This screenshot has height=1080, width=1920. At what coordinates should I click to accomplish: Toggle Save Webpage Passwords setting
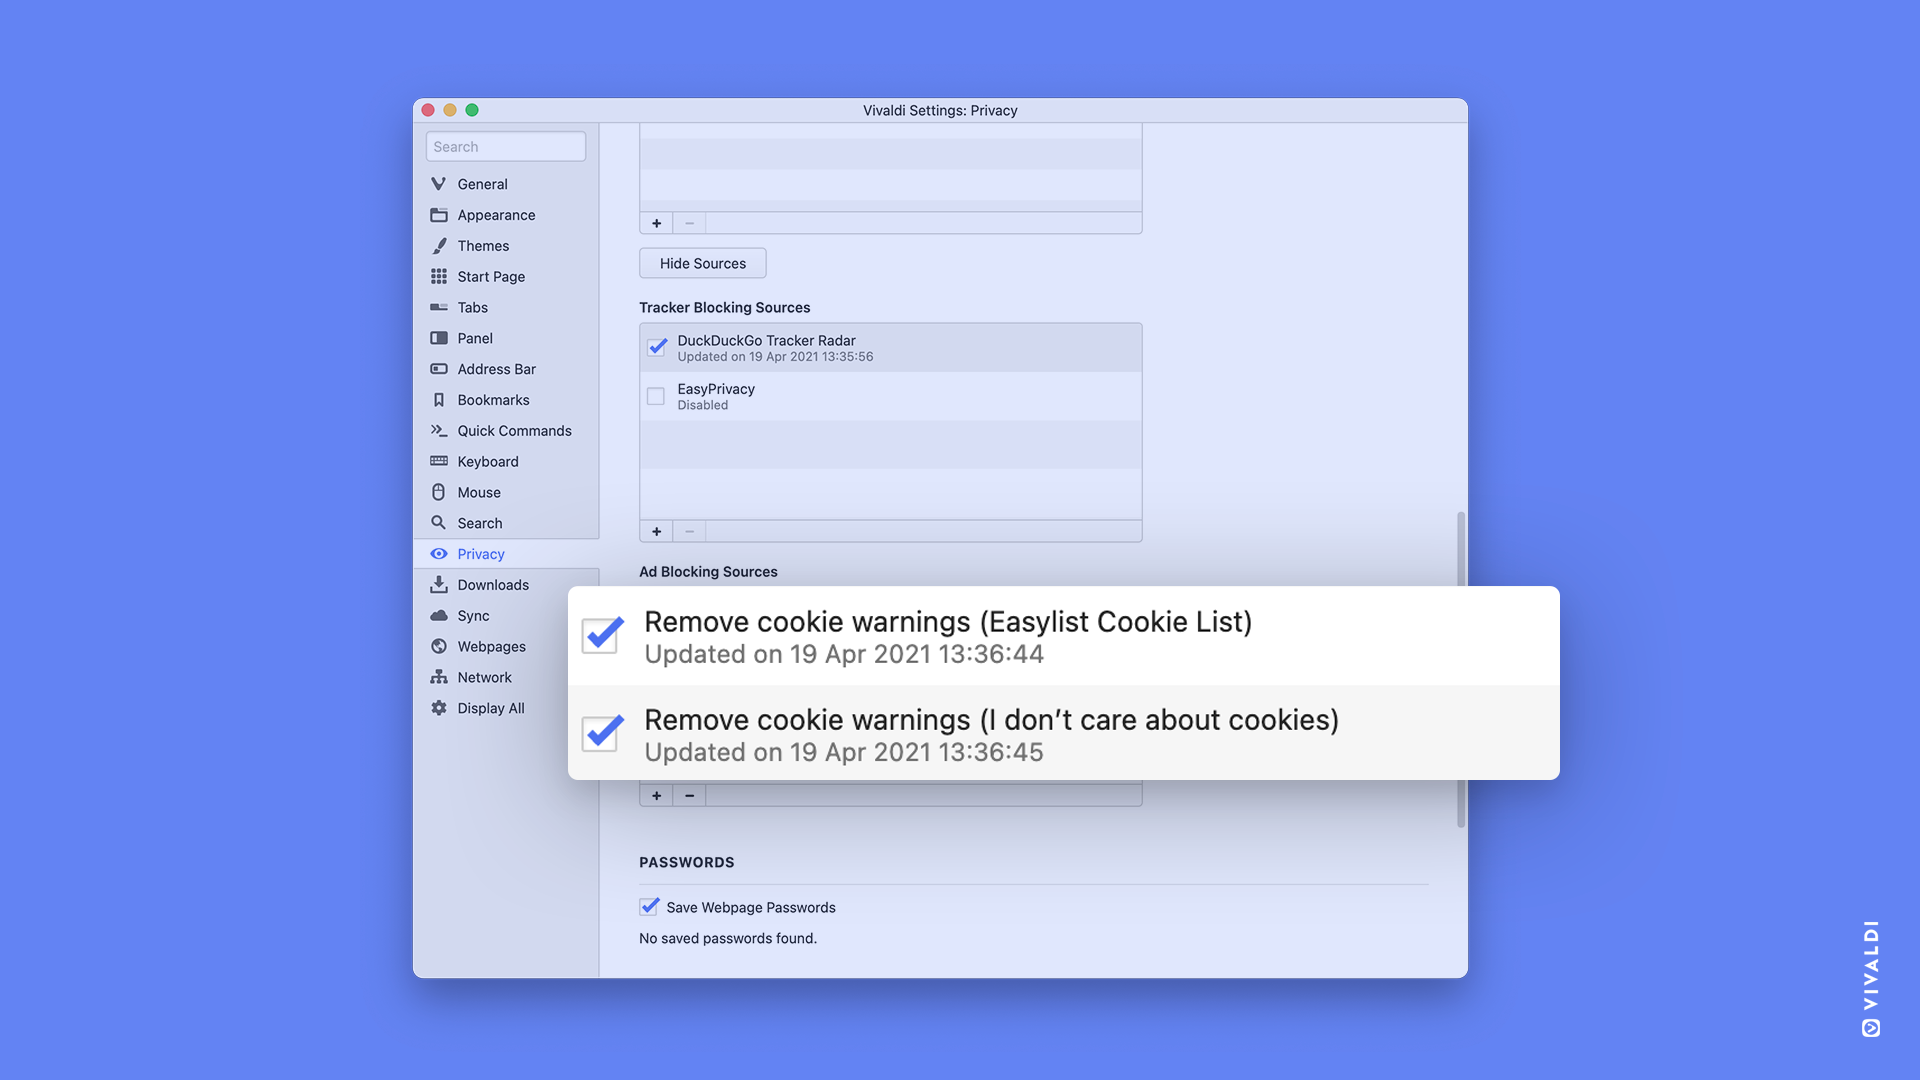point(647,907)
